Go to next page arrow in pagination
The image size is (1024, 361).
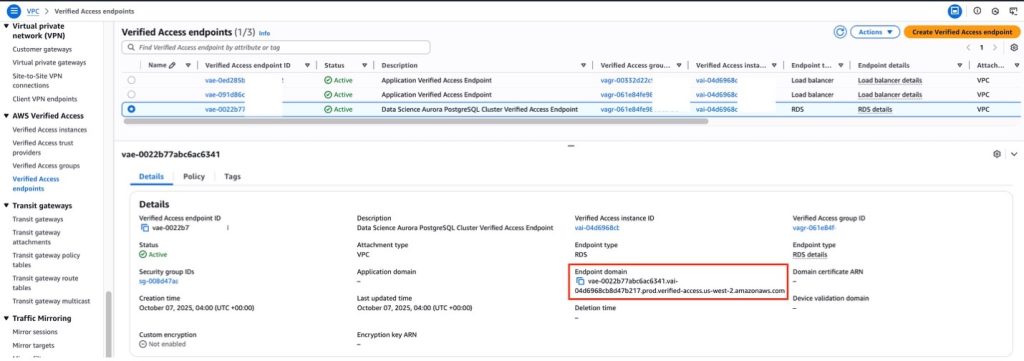995,48
